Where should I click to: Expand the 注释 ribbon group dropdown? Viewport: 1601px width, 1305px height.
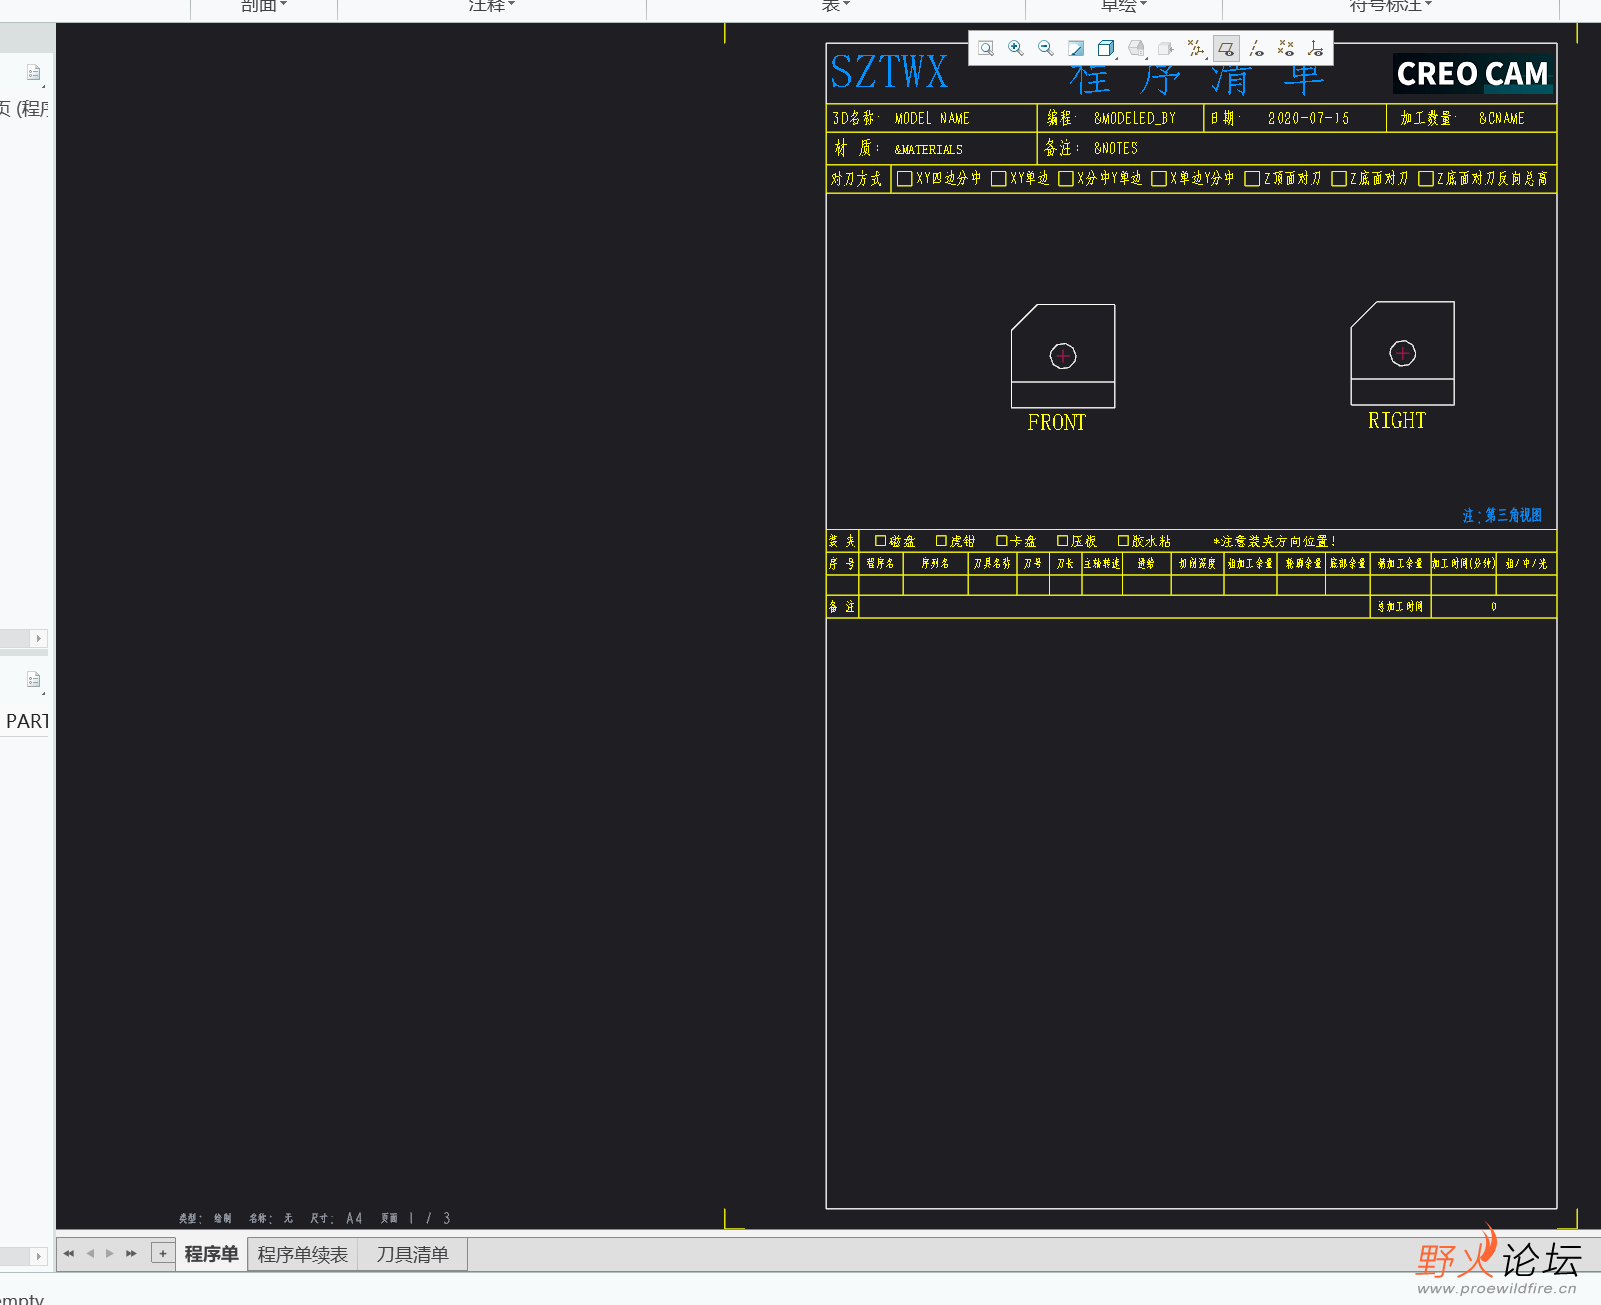click(x=492, y=6)
